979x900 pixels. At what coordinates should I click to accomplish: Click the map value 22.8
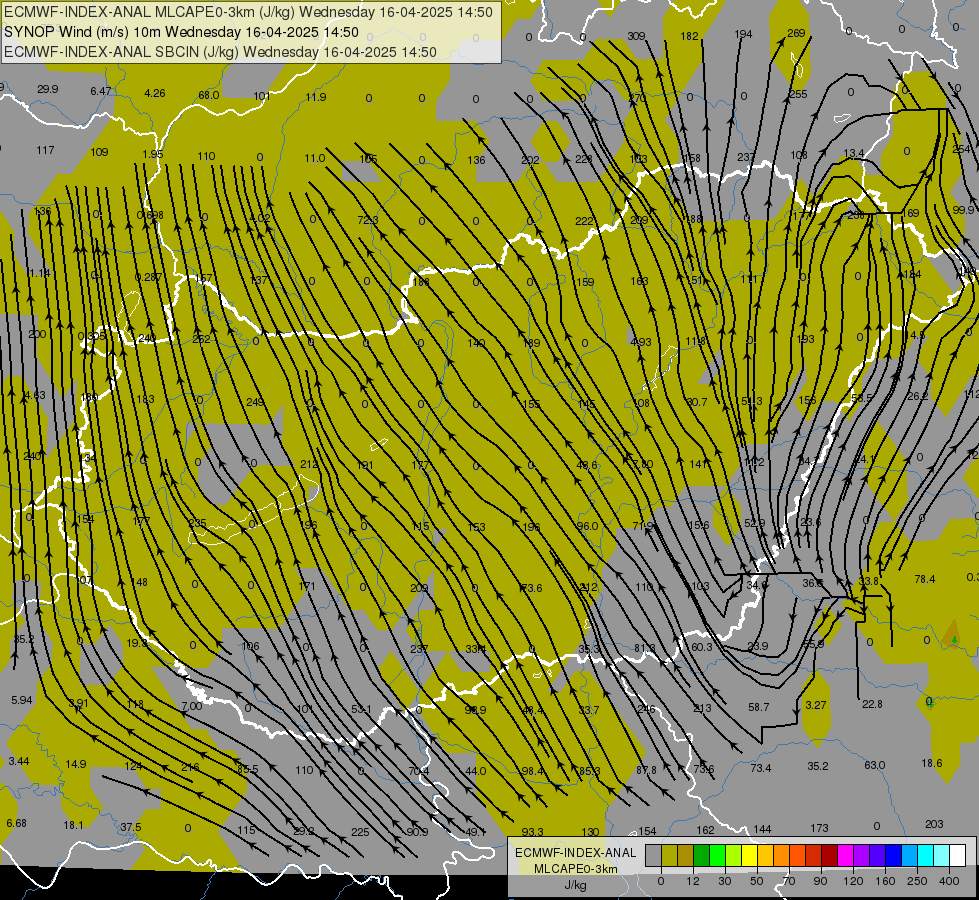[x=872, y=704]
